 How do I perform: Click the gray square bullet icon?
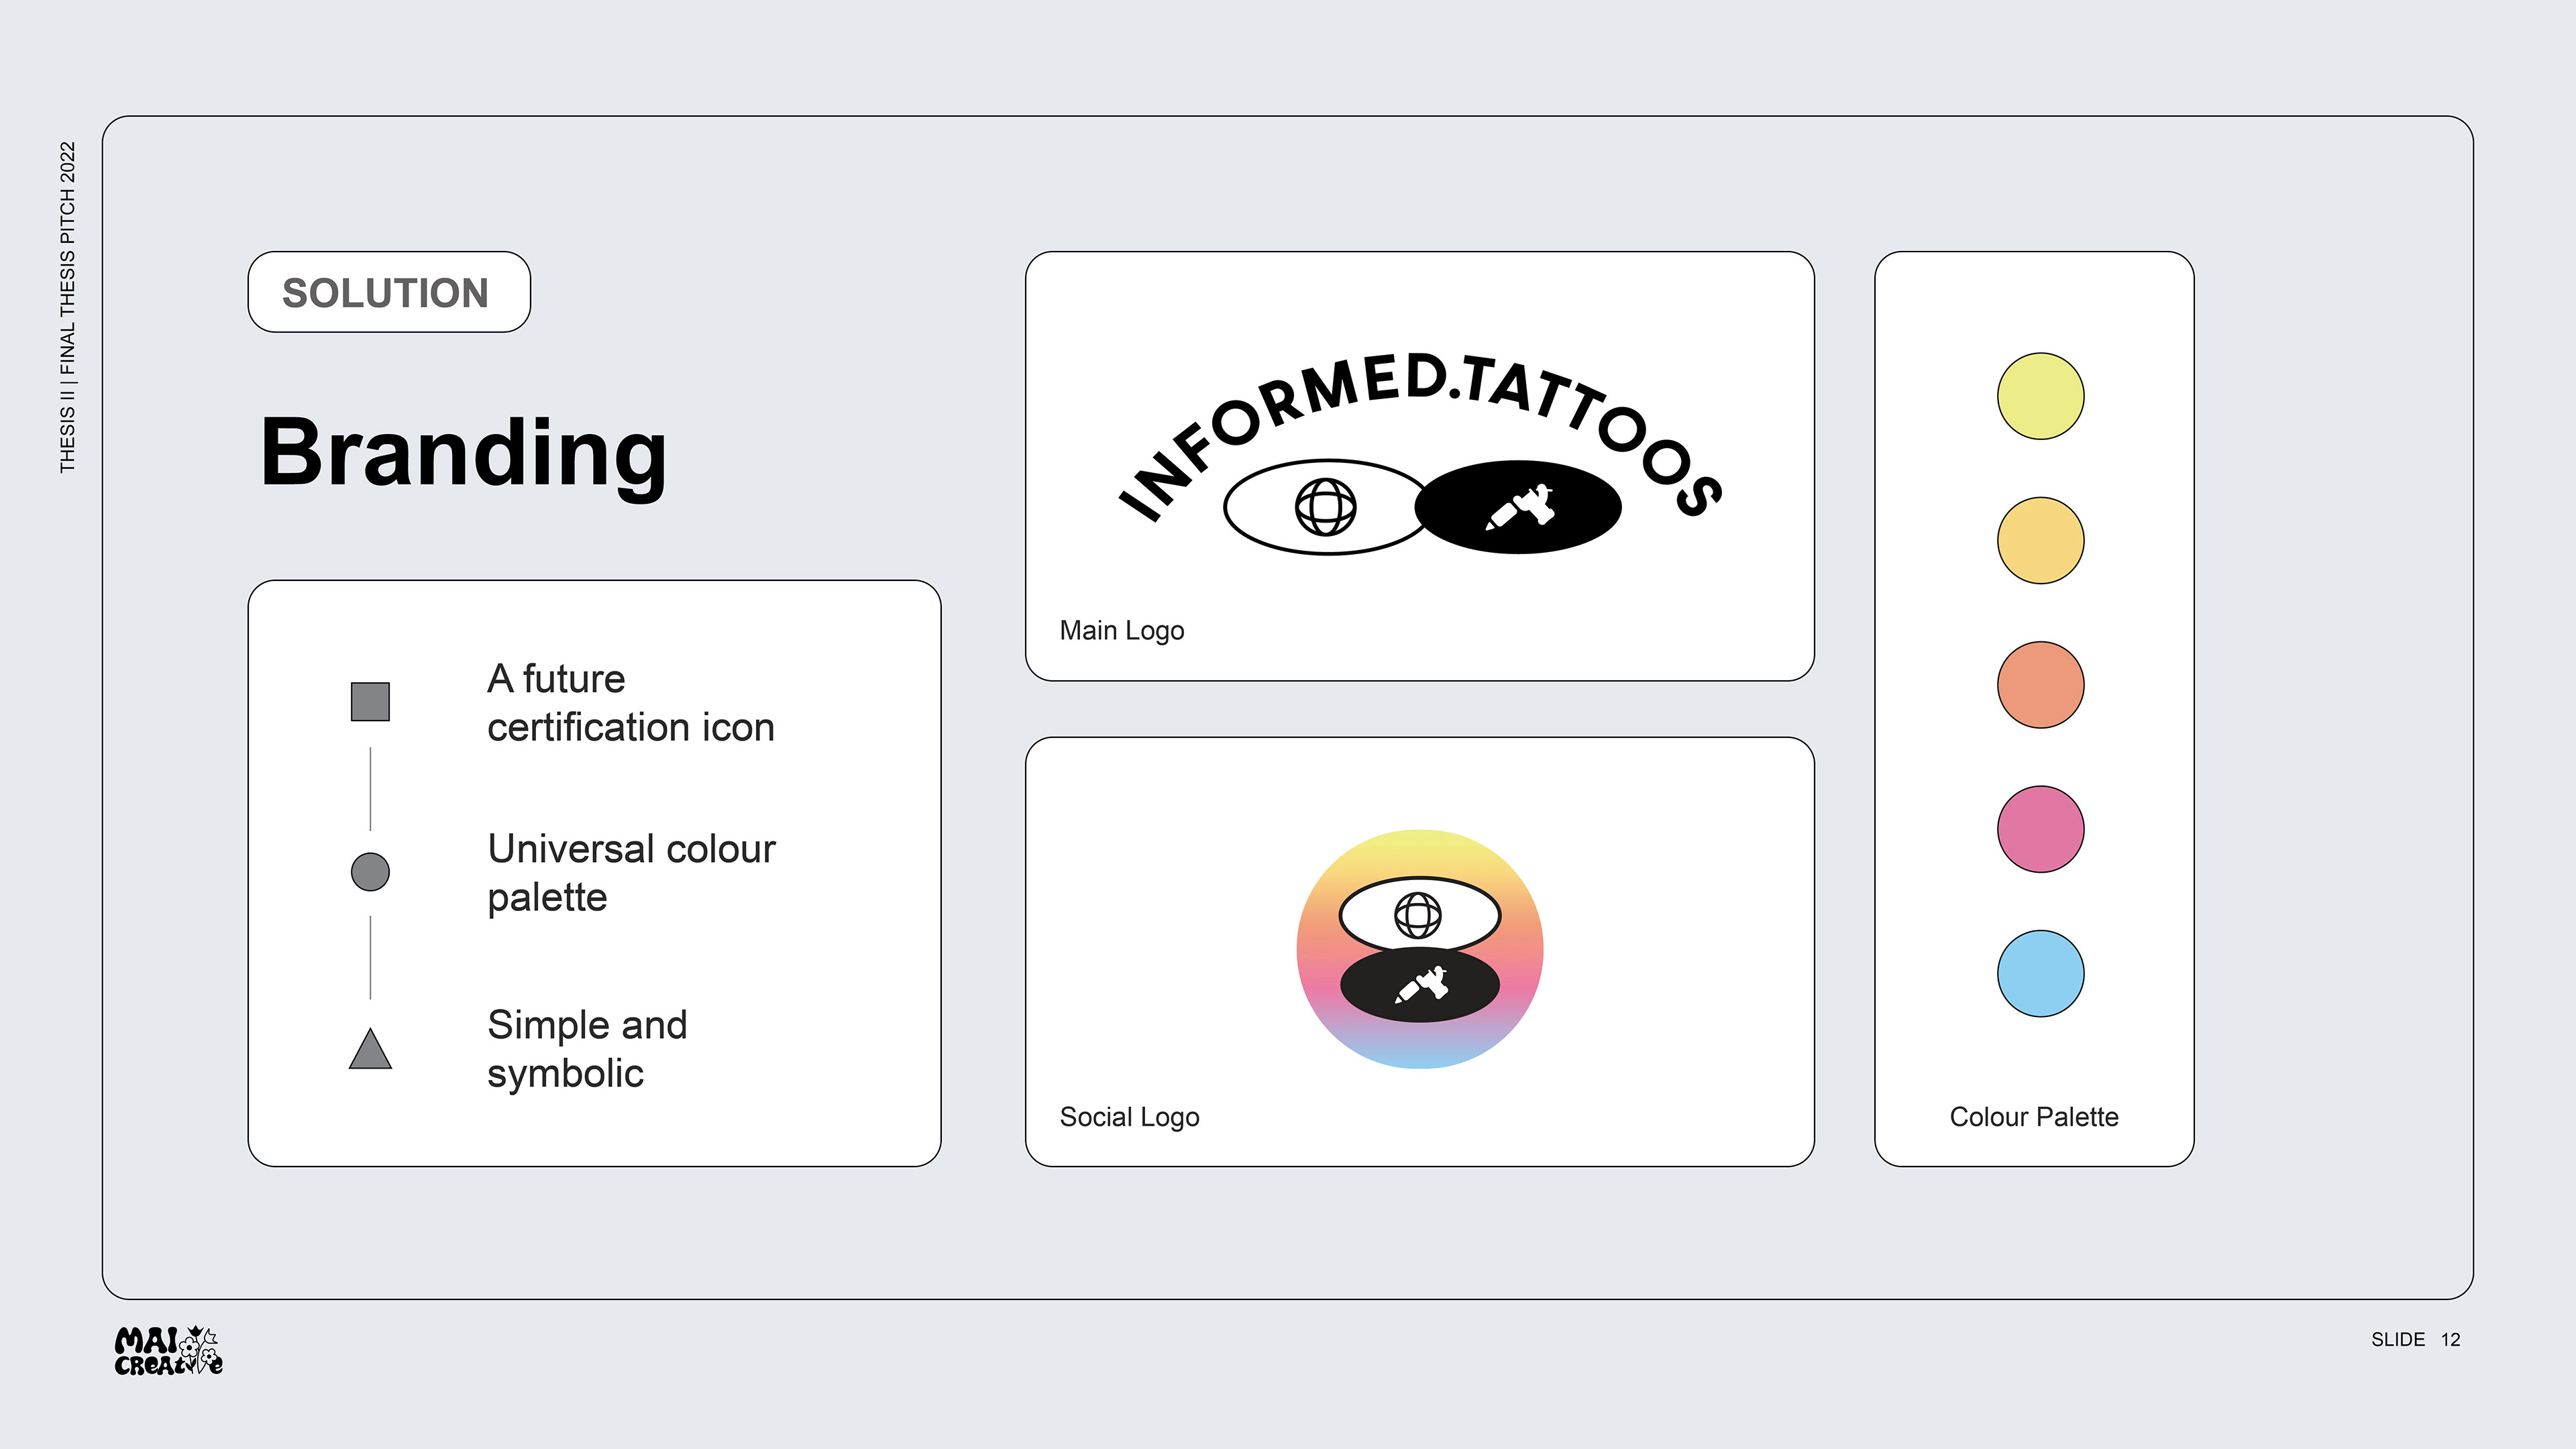370,701
